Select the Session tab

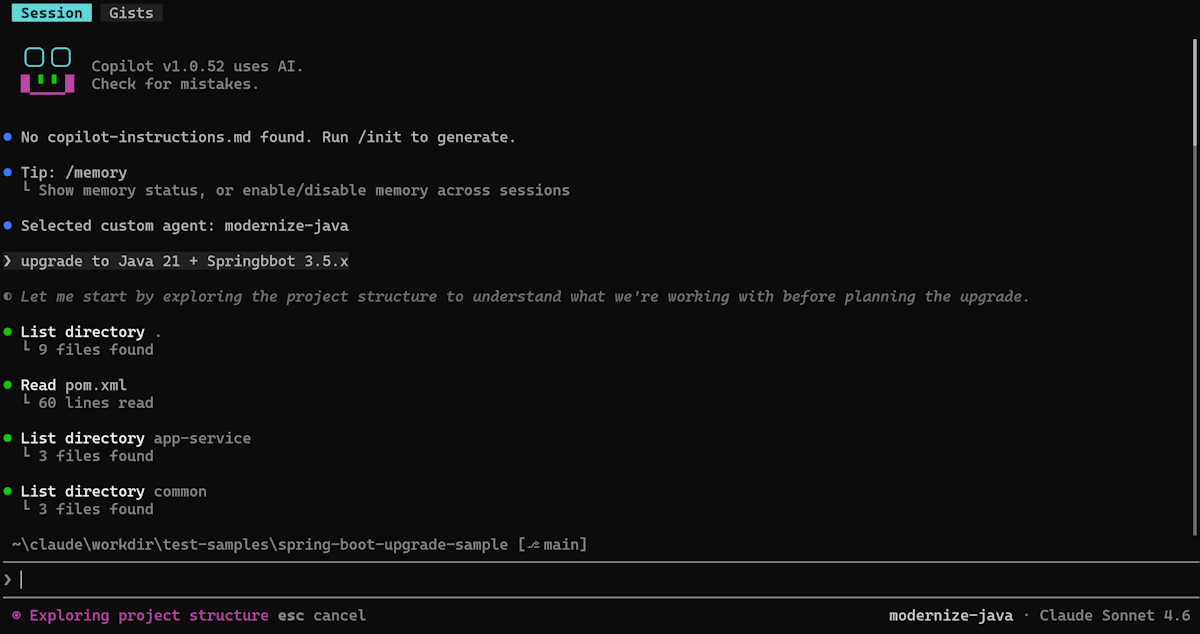tap(52, 13)
